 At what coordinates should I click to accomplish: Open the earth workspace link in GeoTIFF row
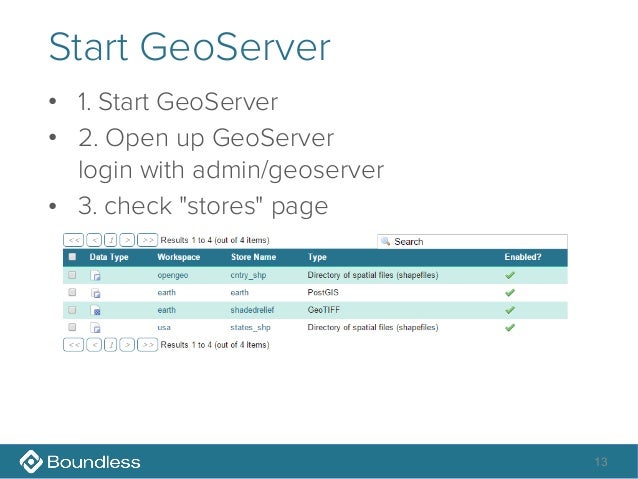[166, 310]
